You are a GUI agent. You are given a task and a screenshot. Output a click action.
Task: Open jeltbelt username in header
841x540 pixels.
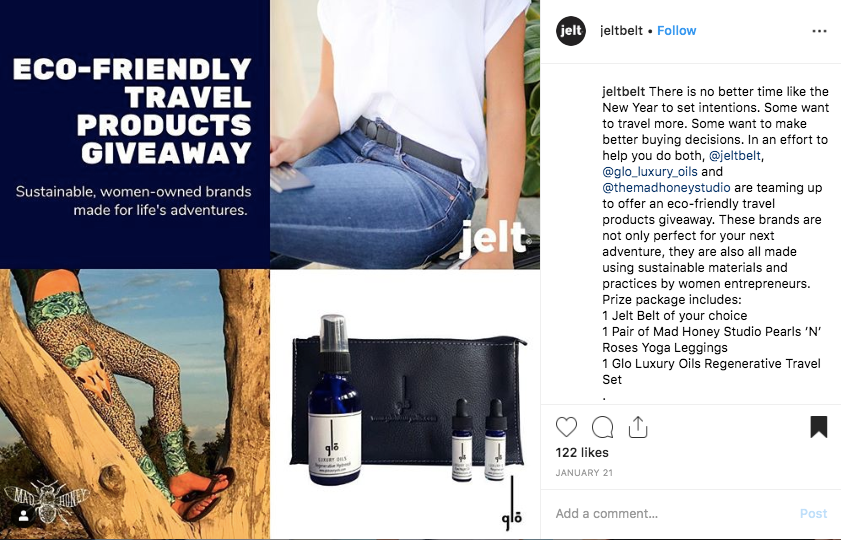pyautogui.click(x=621, y=31)
